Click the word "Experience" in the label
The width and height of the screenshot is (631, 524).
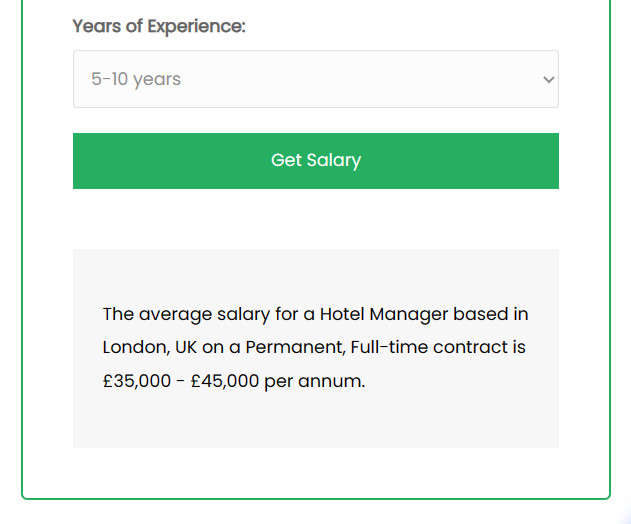(x=196, y=26)
